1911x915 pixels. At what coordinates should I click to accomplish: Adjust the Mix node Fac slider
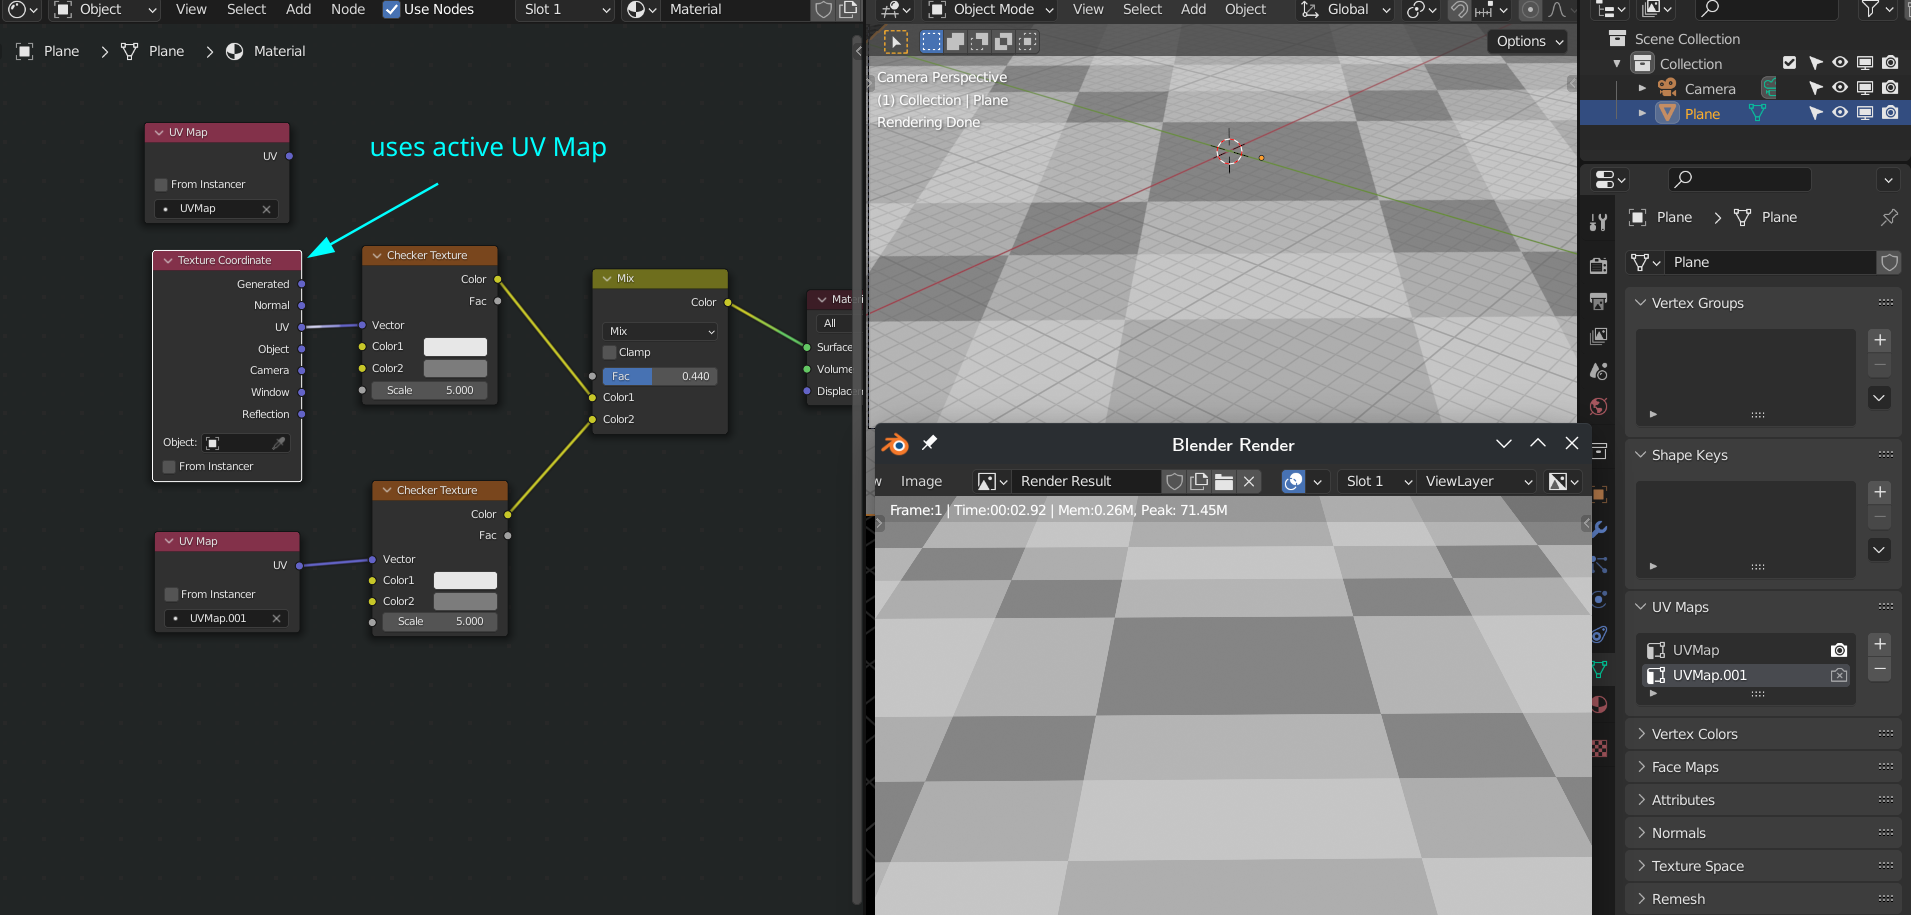click(660, 376)
